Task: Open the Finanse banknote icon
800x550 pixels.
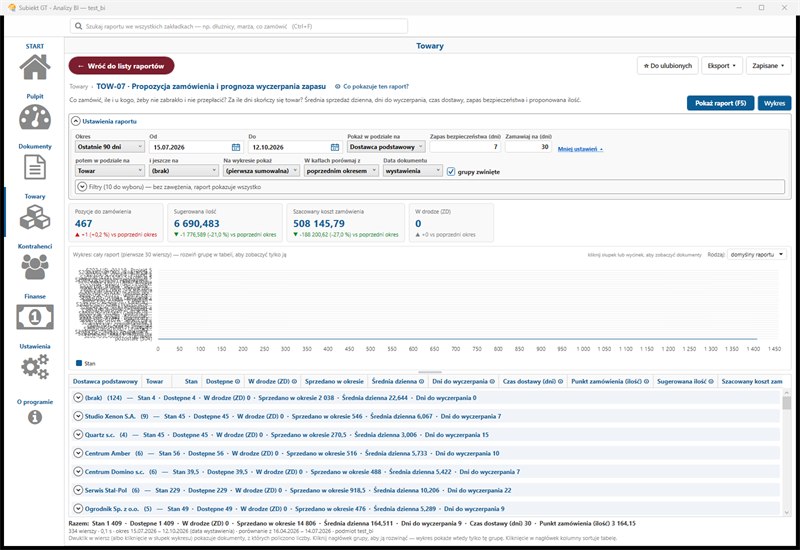Action: [35, 317]
